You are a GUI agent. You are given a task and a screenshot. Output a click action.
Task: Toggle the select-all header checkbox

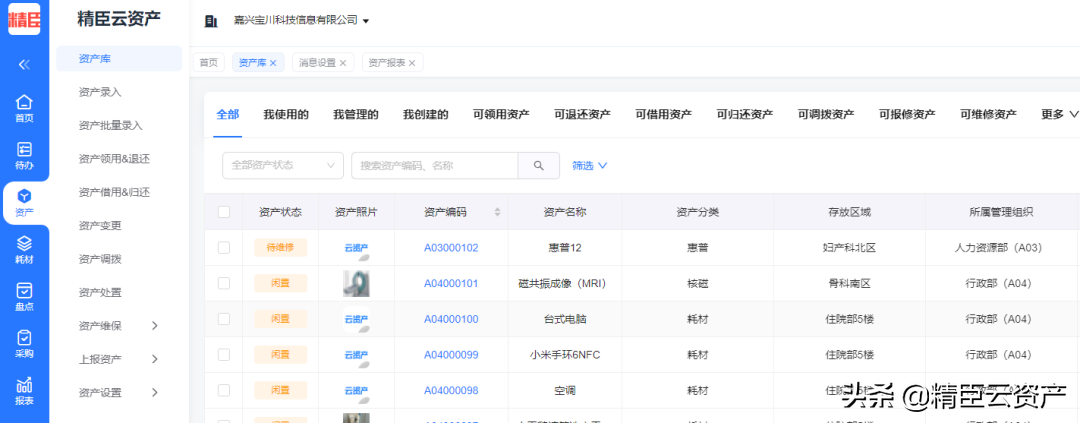pyautogui.click(x=224, y=212)
